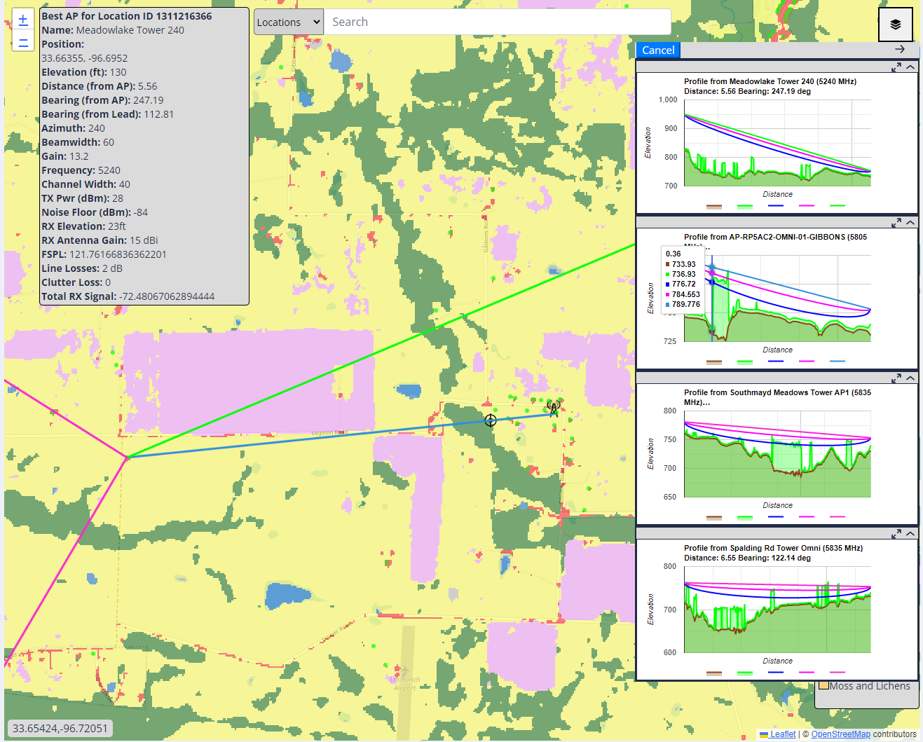This screenshot has height=742, width=923.
Task: Collapse the Southmayd Meadows Tower profile panel
Action: pyautogui.click(x=911, y=378)
